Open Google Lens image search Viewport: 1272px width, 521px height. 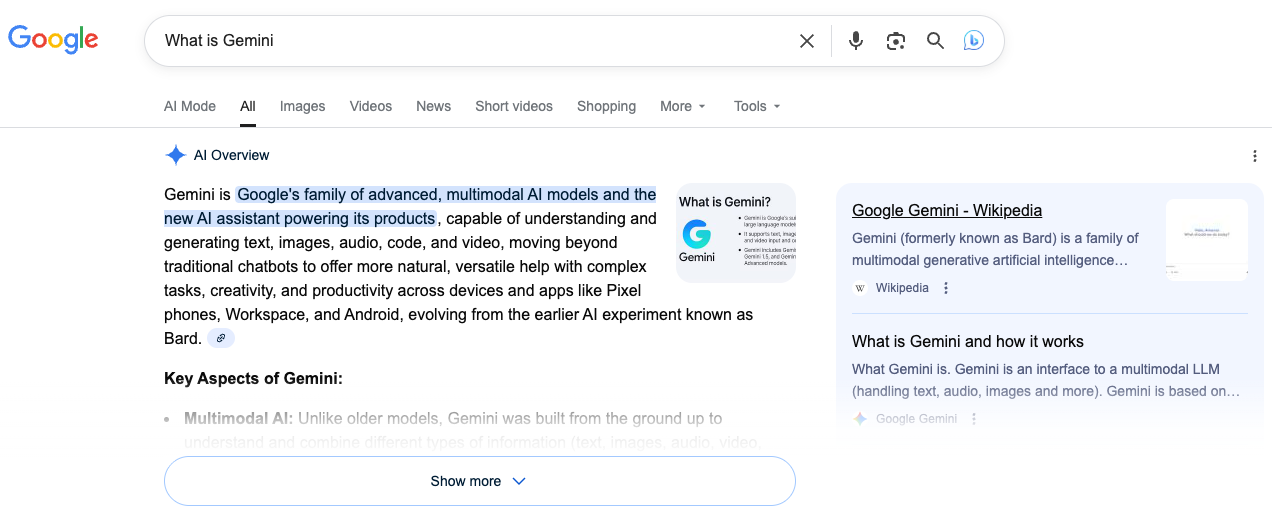click(x=895, y=41)
